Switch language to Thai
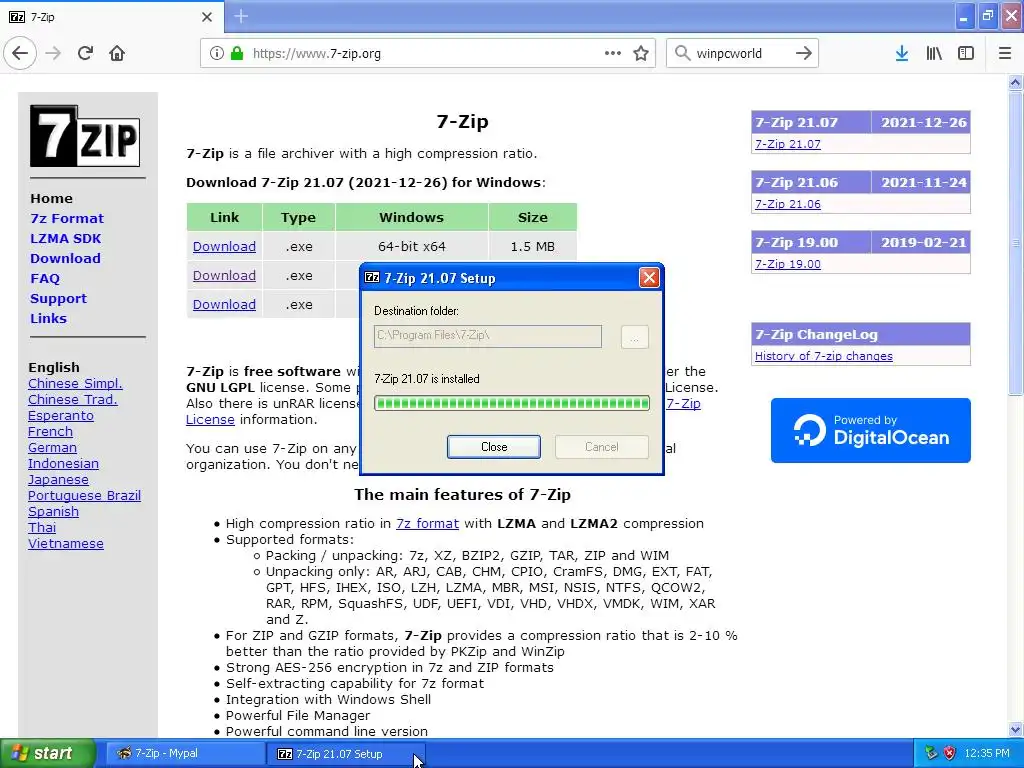The height and width of the screenshot is (768, 1024). [x=42, y=528]
